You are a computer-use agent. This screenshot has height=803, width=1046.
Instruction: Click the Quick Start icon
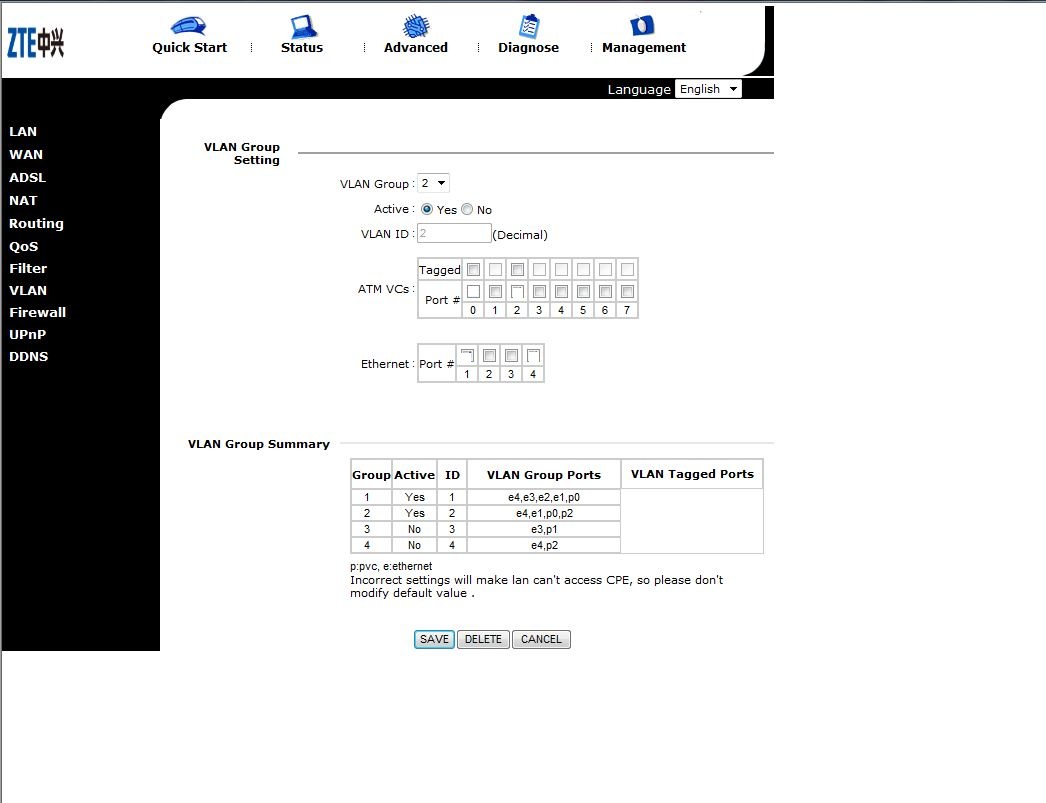[188, 27]
